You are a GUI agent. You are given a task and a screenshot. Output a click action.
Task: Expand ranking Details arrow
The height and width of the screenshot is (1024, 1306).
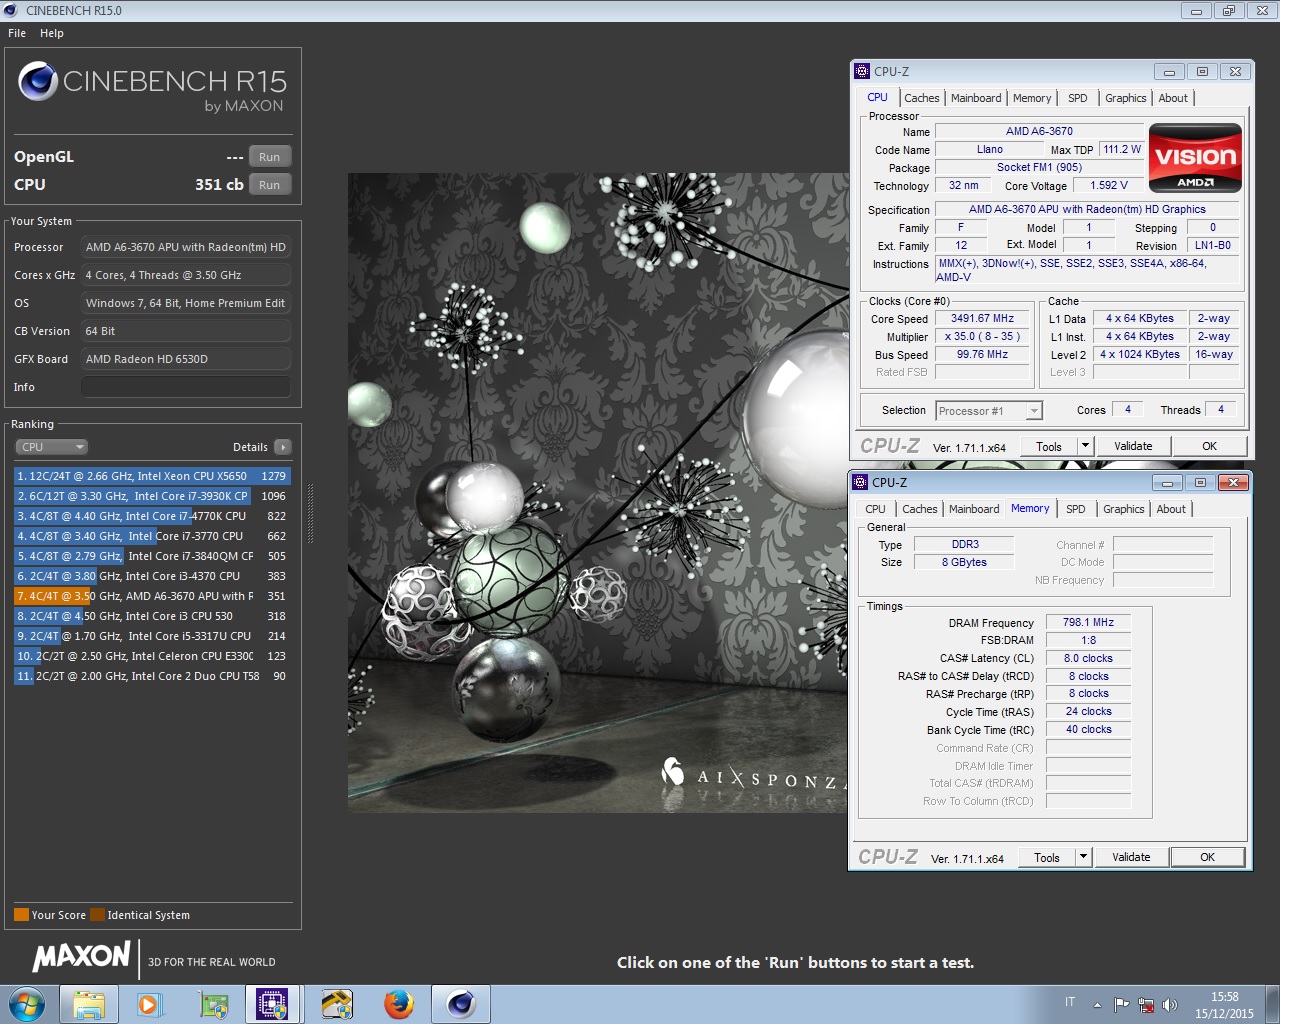[283, 447]
